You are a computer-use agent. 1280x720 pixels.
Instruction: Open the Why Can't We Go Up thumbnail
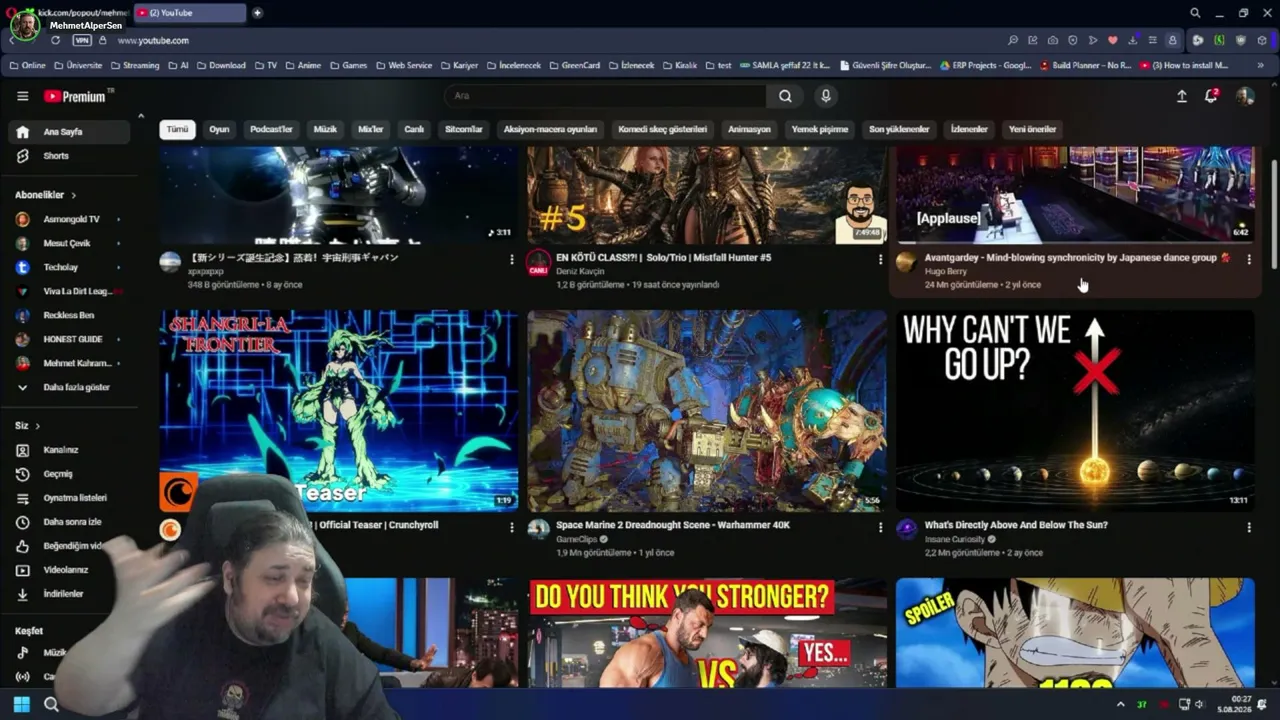(x=1075, y=411)
